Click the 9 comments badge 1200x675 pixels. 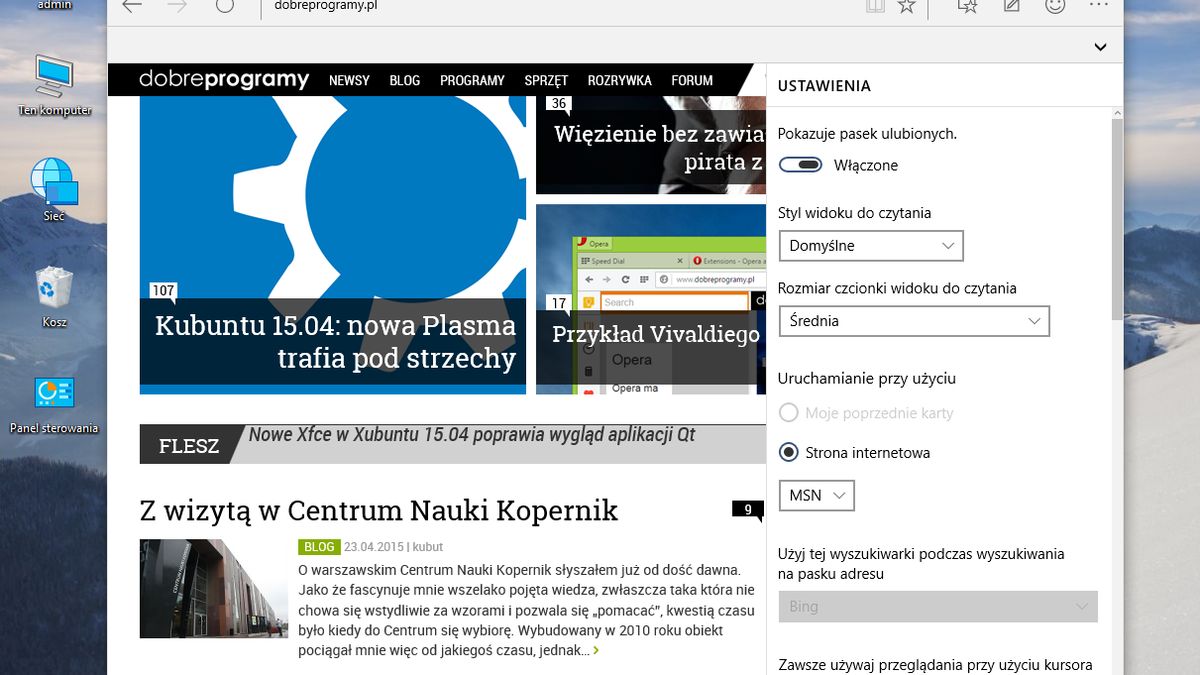tap(747, 510)
